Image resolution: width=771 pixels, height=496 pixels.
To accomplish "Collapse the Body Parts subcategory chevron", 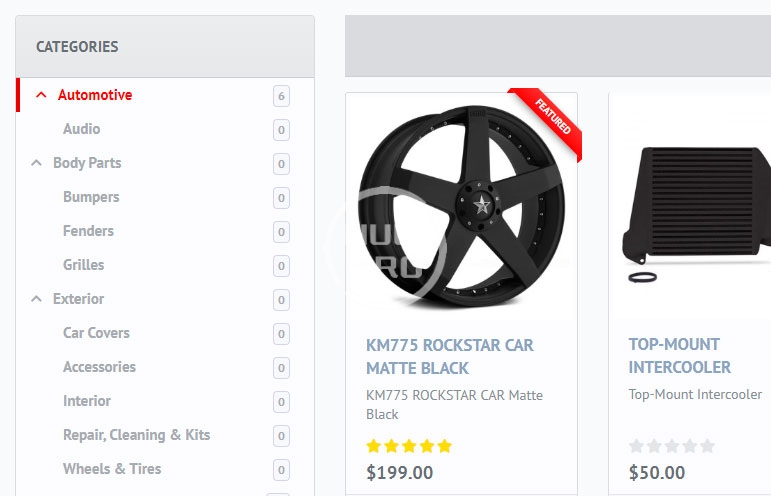I will click(37, 163).
